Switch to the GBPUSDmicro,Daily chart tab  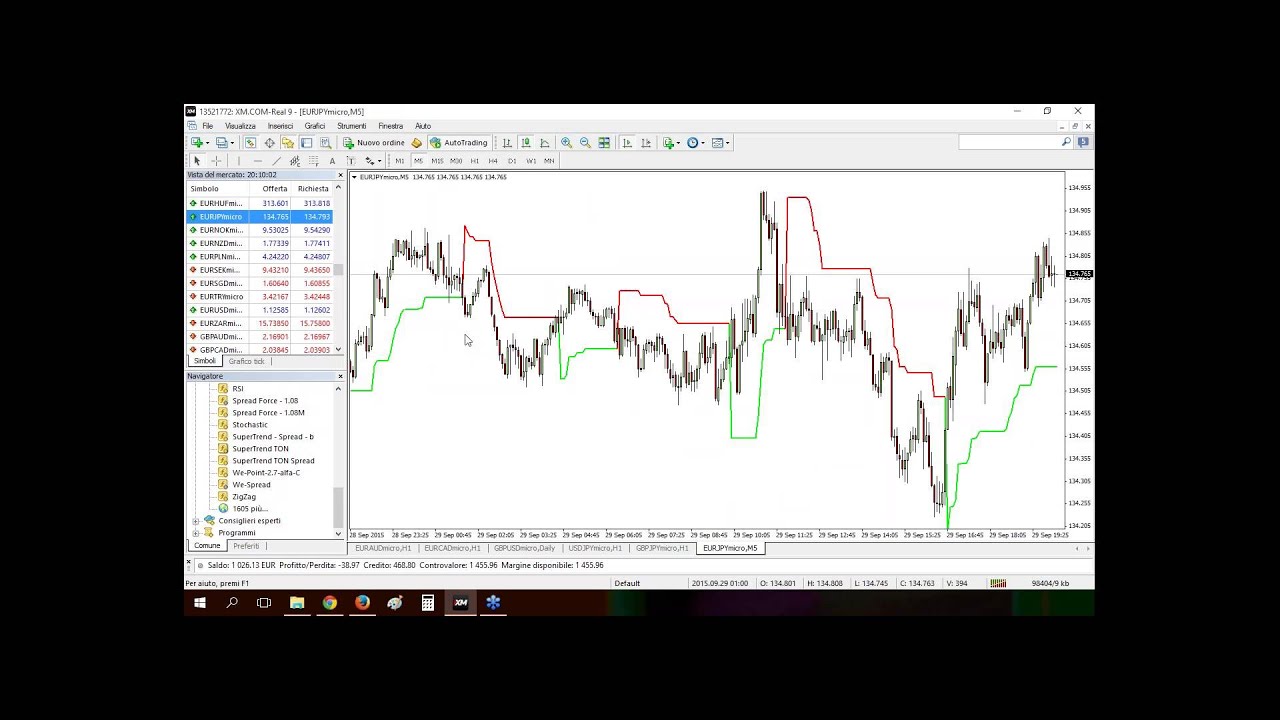pos(524,548)
